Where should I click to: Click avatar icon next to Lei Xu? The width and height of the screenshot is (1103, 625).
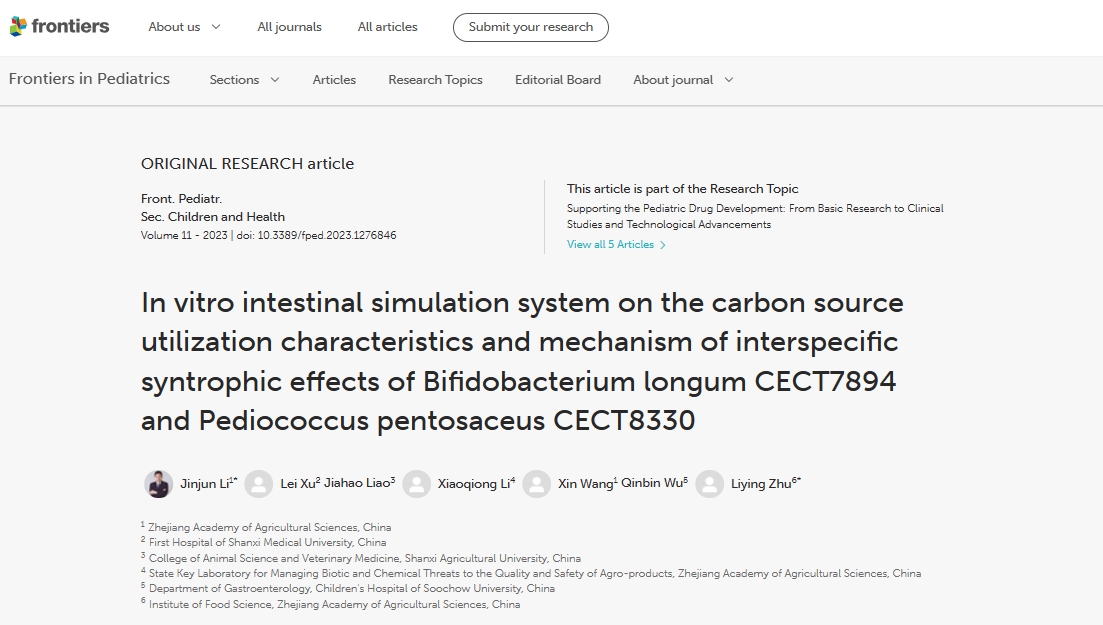pos(258,484)
